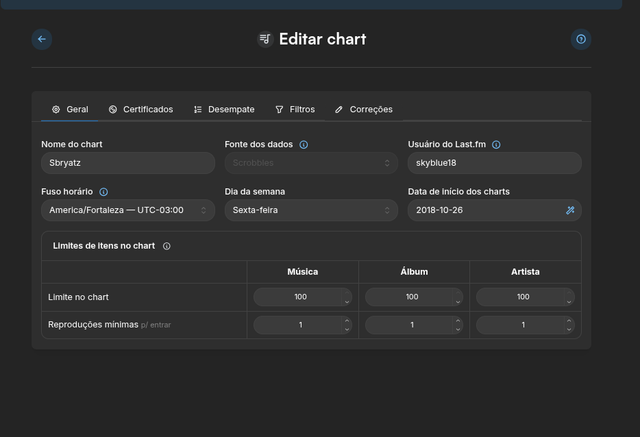Increase Artista limite no chart stepper
Image resolution: width=640 pixels, height=437 pixels.
pyautogui.click(x=569, y=292)
